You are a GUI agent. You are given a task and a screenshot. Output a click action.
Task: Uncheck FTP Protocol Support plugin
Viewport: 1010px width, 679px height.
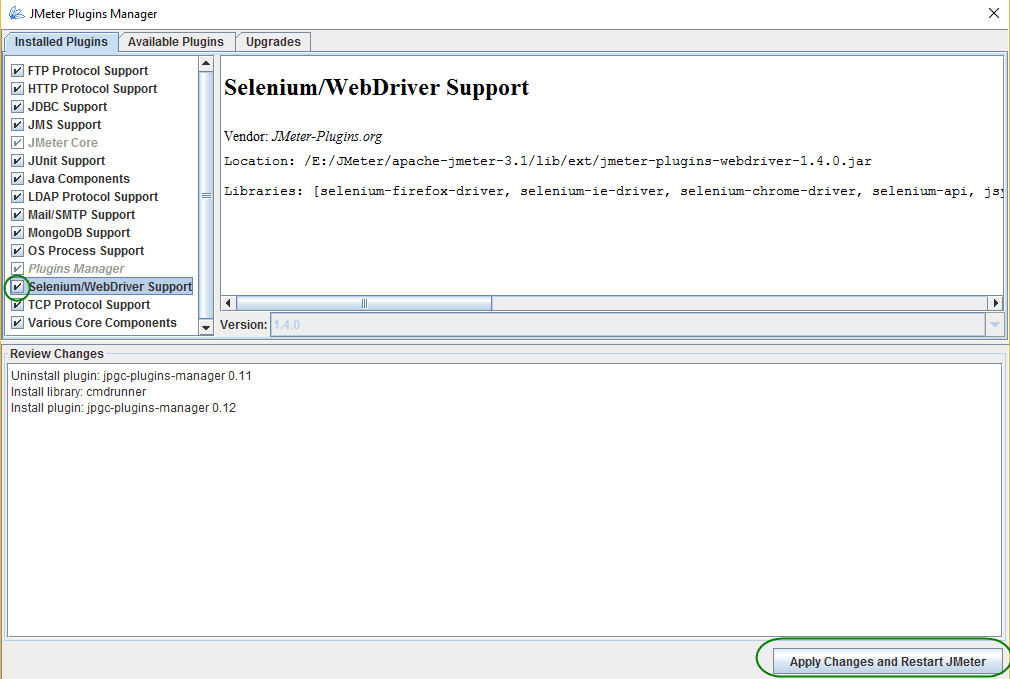pyautogui.click(x=17, y=70)
